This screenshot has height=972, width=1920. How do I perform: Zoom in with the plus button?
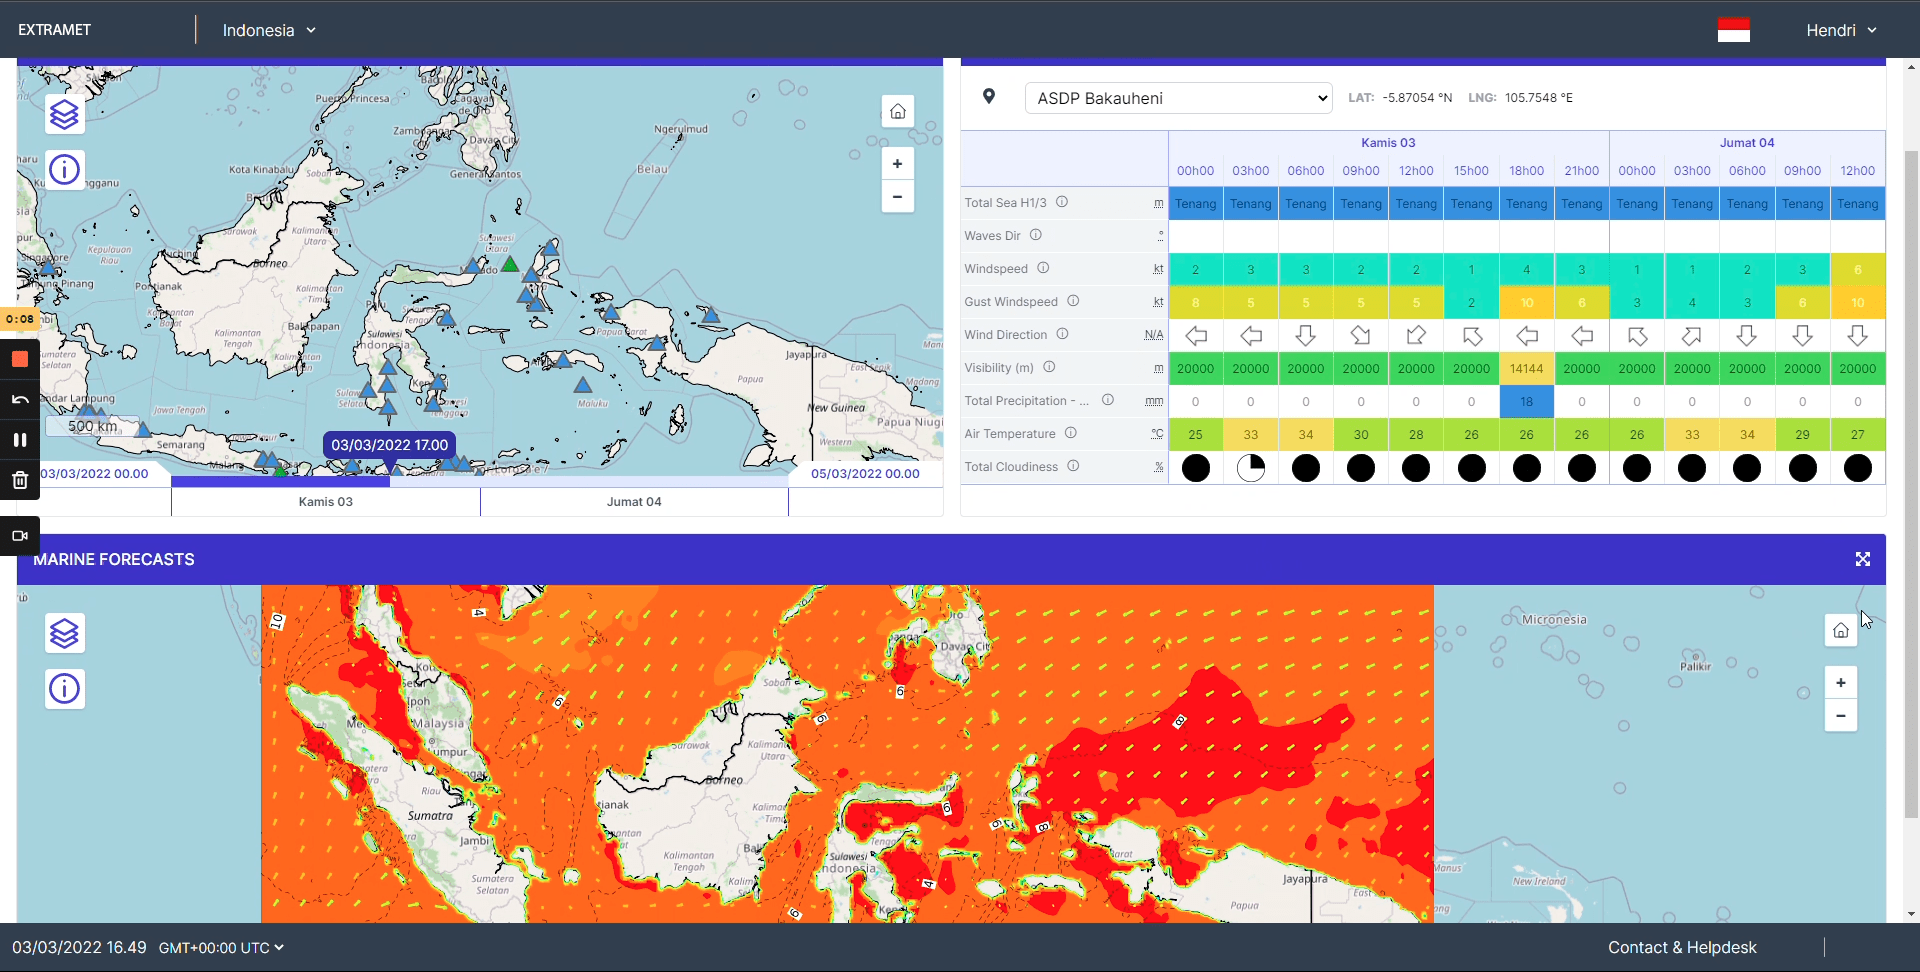click(x=897, y=163)
